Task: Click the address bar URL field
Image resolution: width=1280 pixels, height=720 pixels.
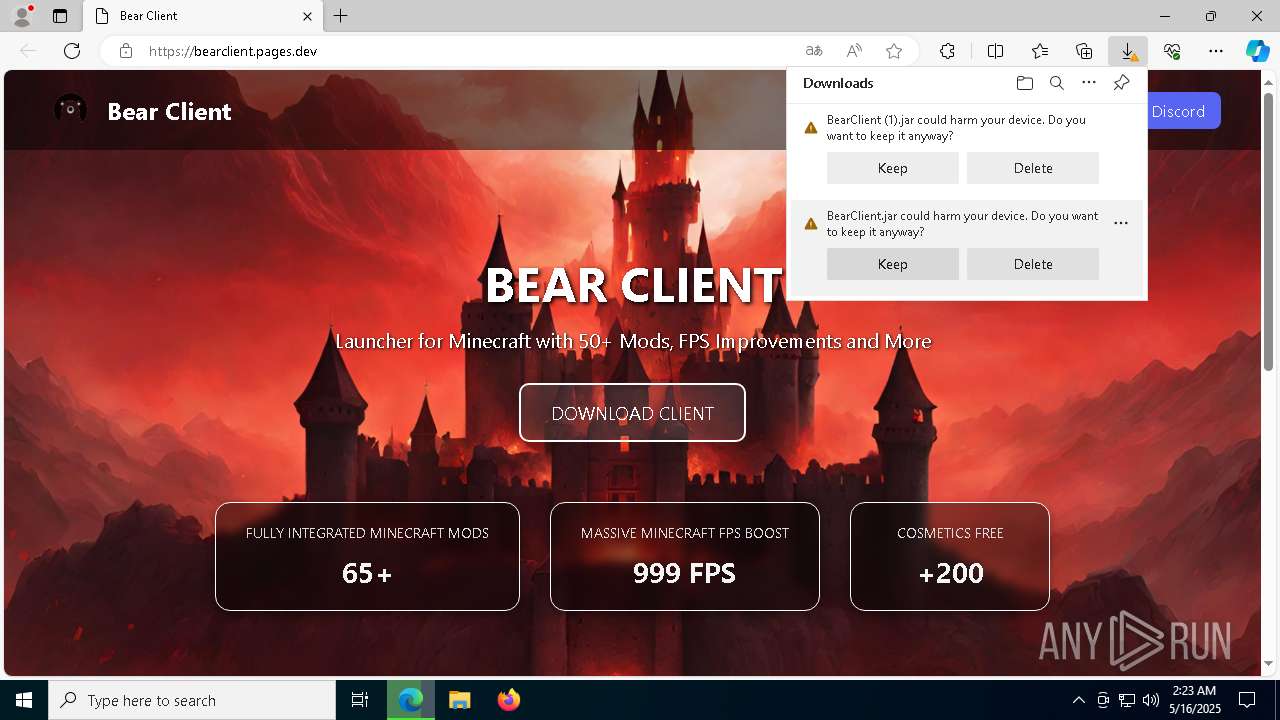Action: pyautogui.click(x=470, y=51)
